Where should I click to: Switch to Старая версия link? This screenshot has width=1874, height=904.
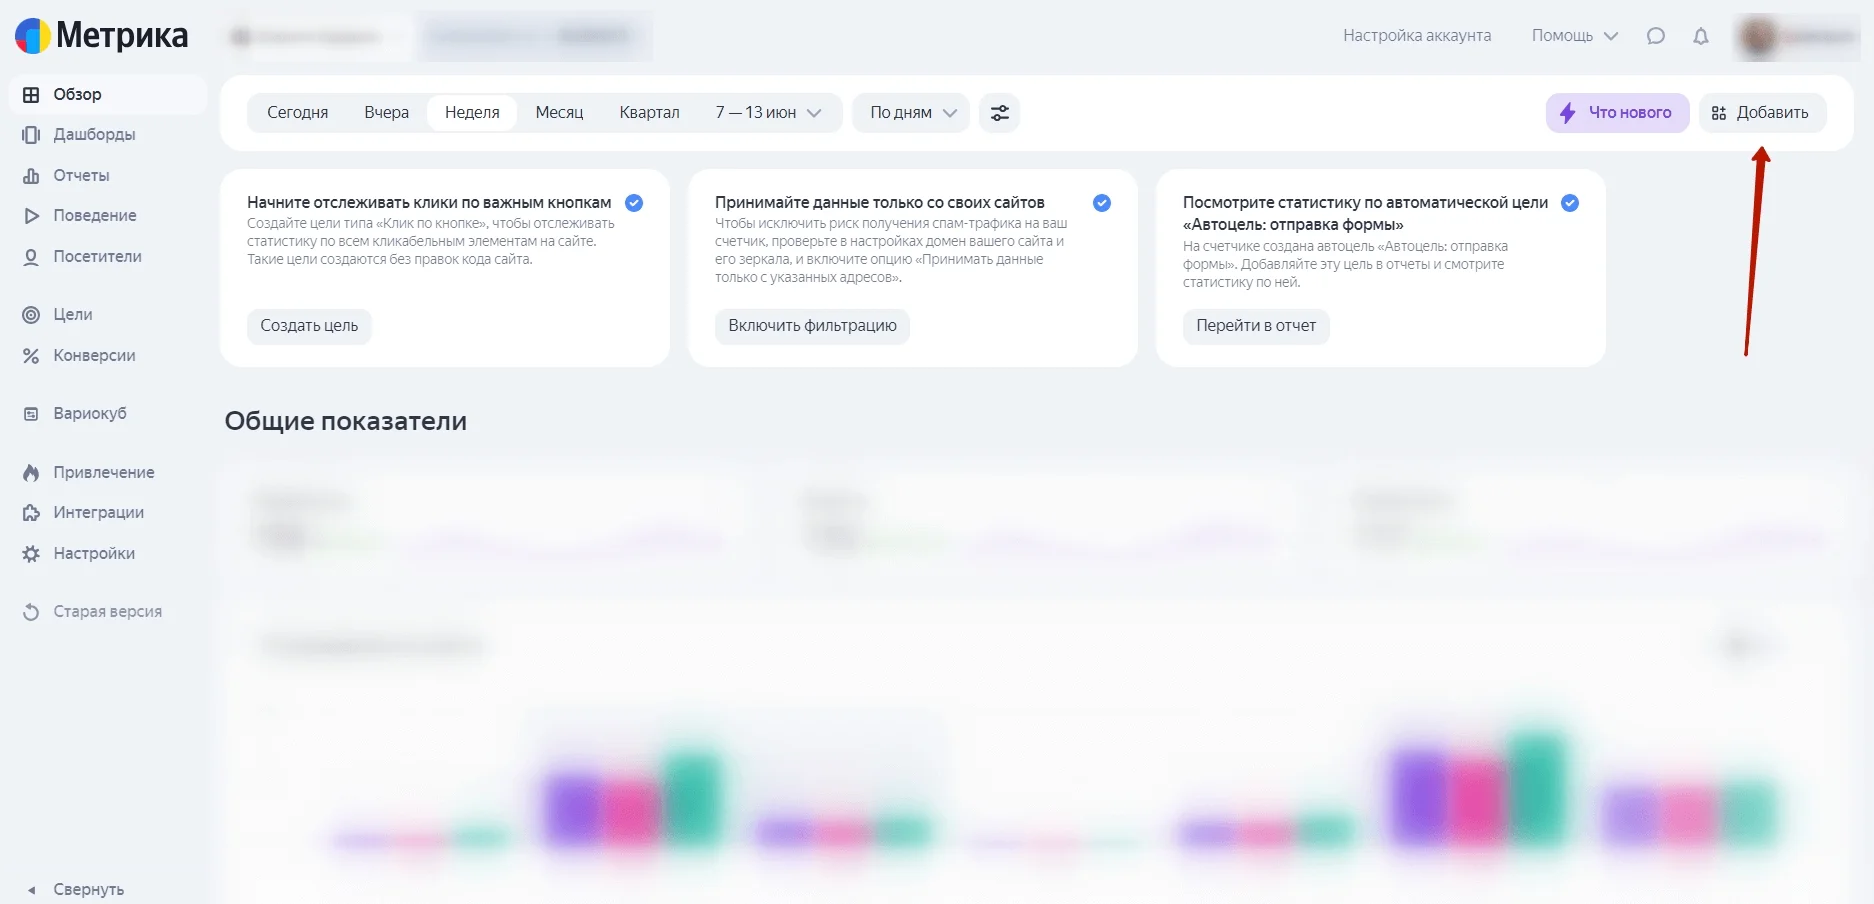[108, 612]
